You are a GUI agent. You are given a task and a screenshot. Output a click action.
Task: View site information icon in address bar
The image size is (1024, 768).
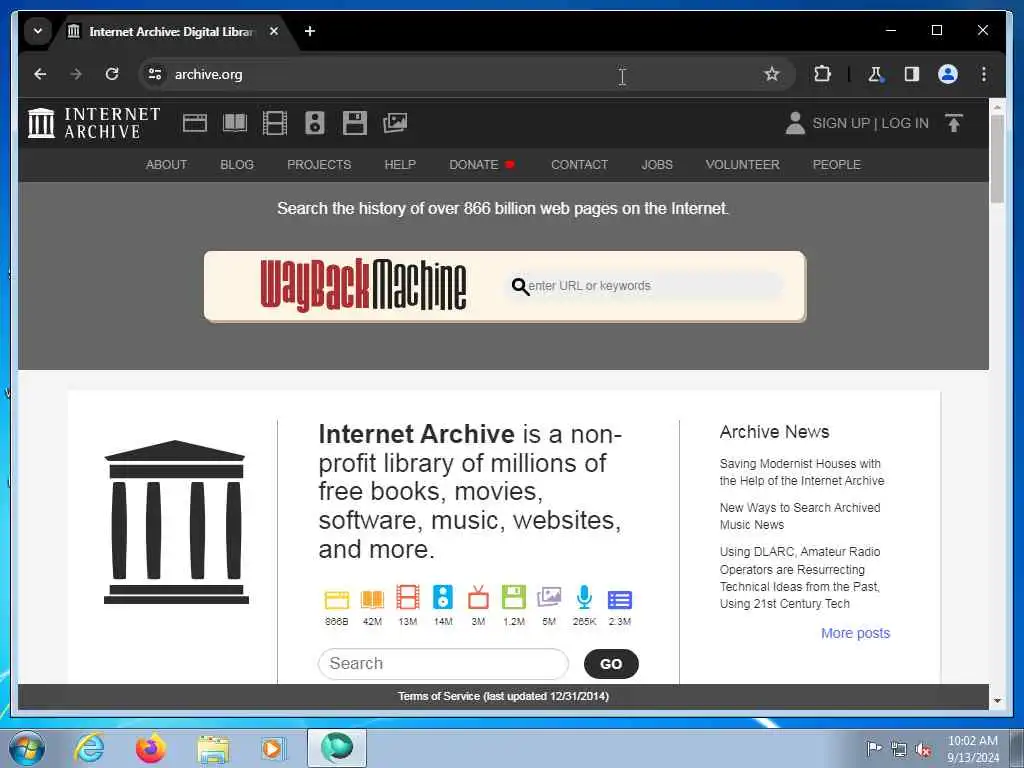coord(155,74)
